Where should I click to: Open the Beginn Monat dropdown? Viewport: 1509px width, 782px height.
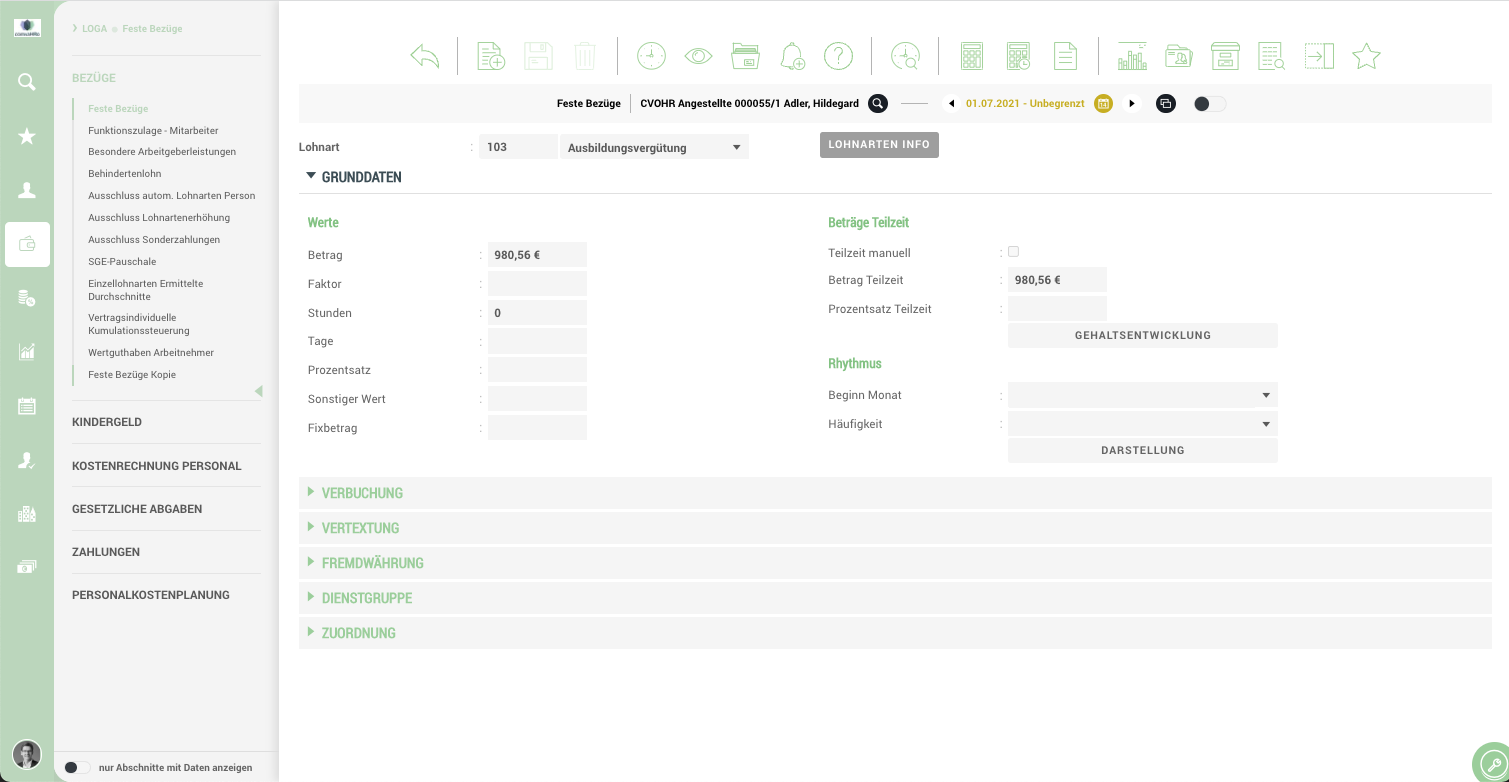pyautogui.click(x=1142, y=395)
